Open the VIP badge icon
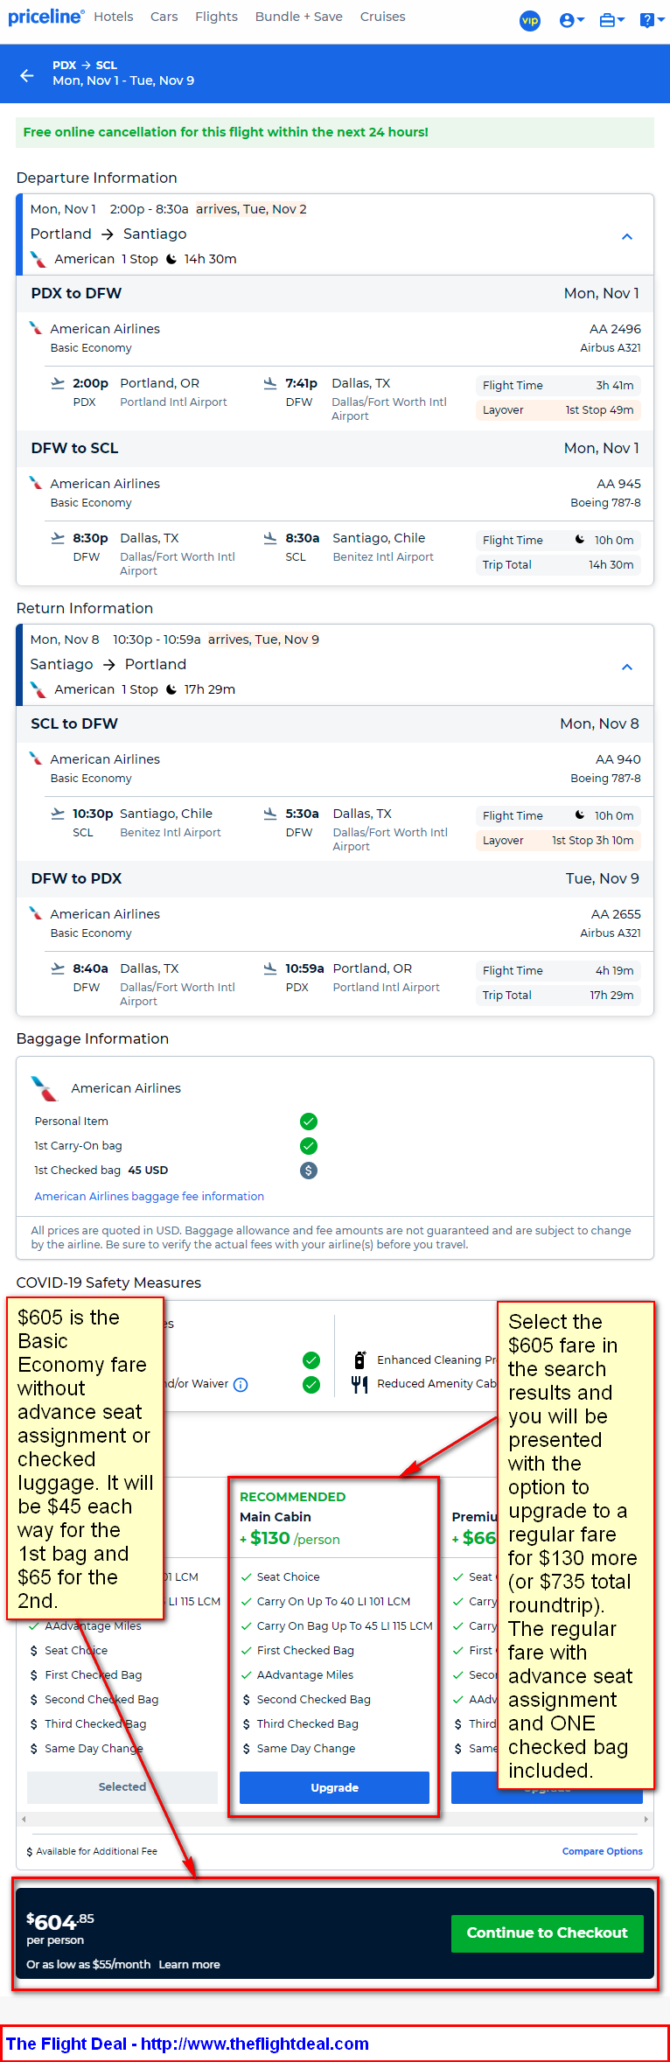670x2062 pixels. (530, 20)
